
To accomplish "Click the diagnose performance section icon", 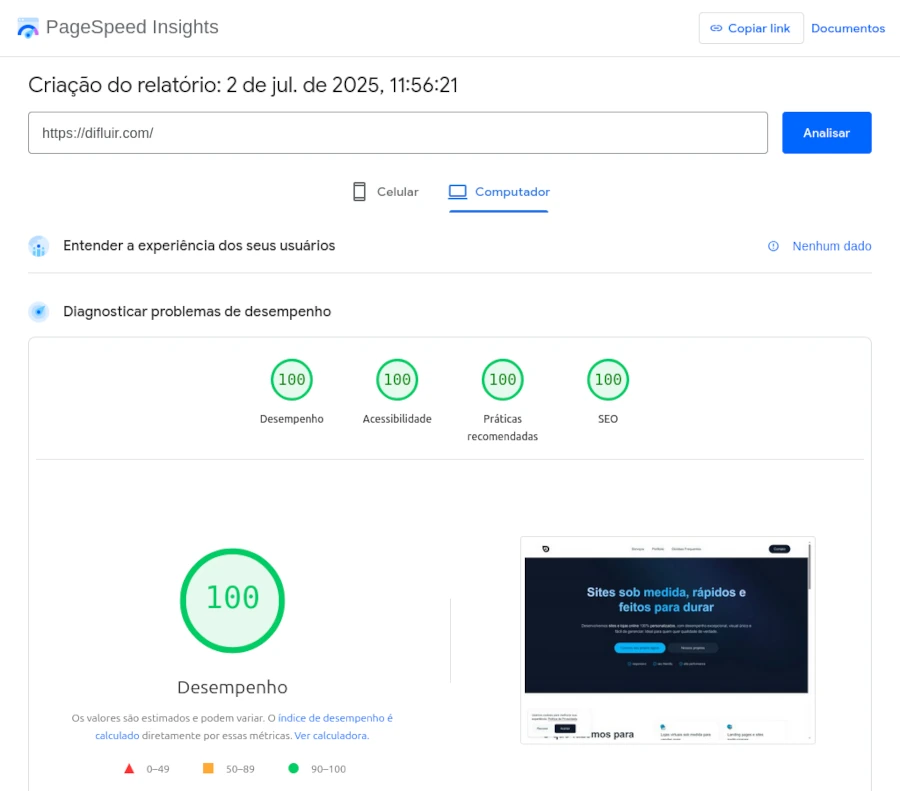I will (x=38, y=312).
